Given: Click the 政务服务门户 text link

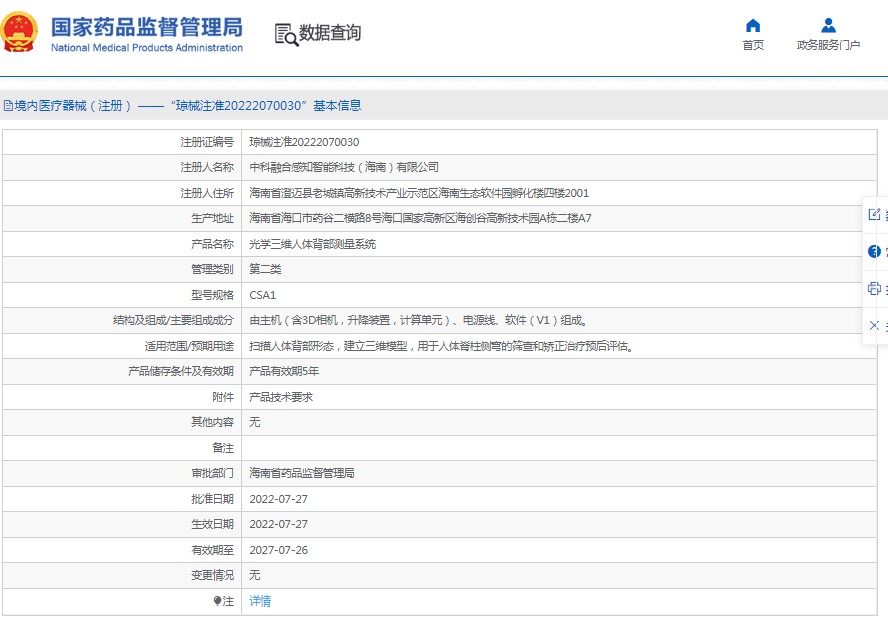Looking at the screenshot, I should pos(828,45).
